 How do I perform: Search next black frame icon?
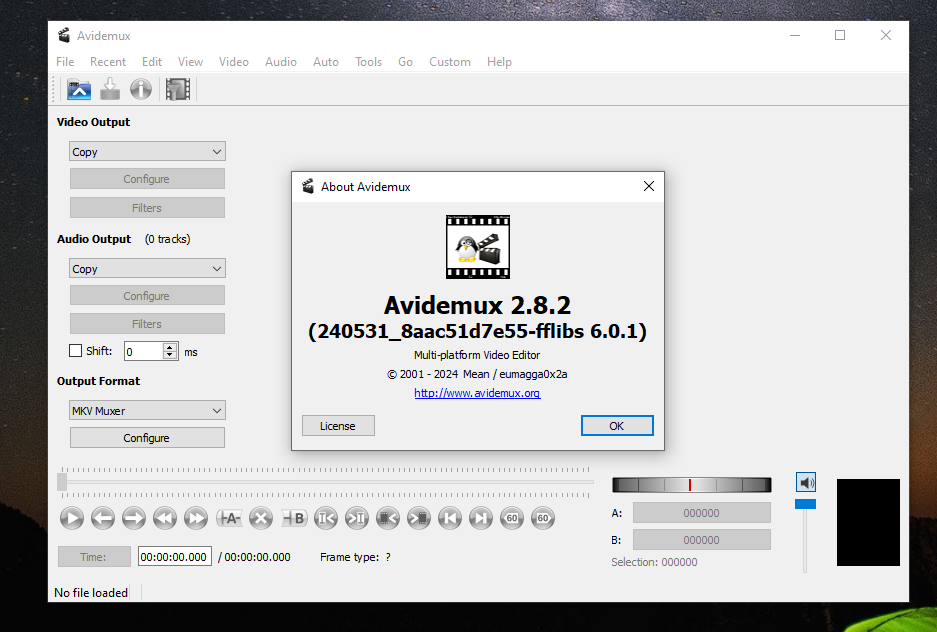419,518
